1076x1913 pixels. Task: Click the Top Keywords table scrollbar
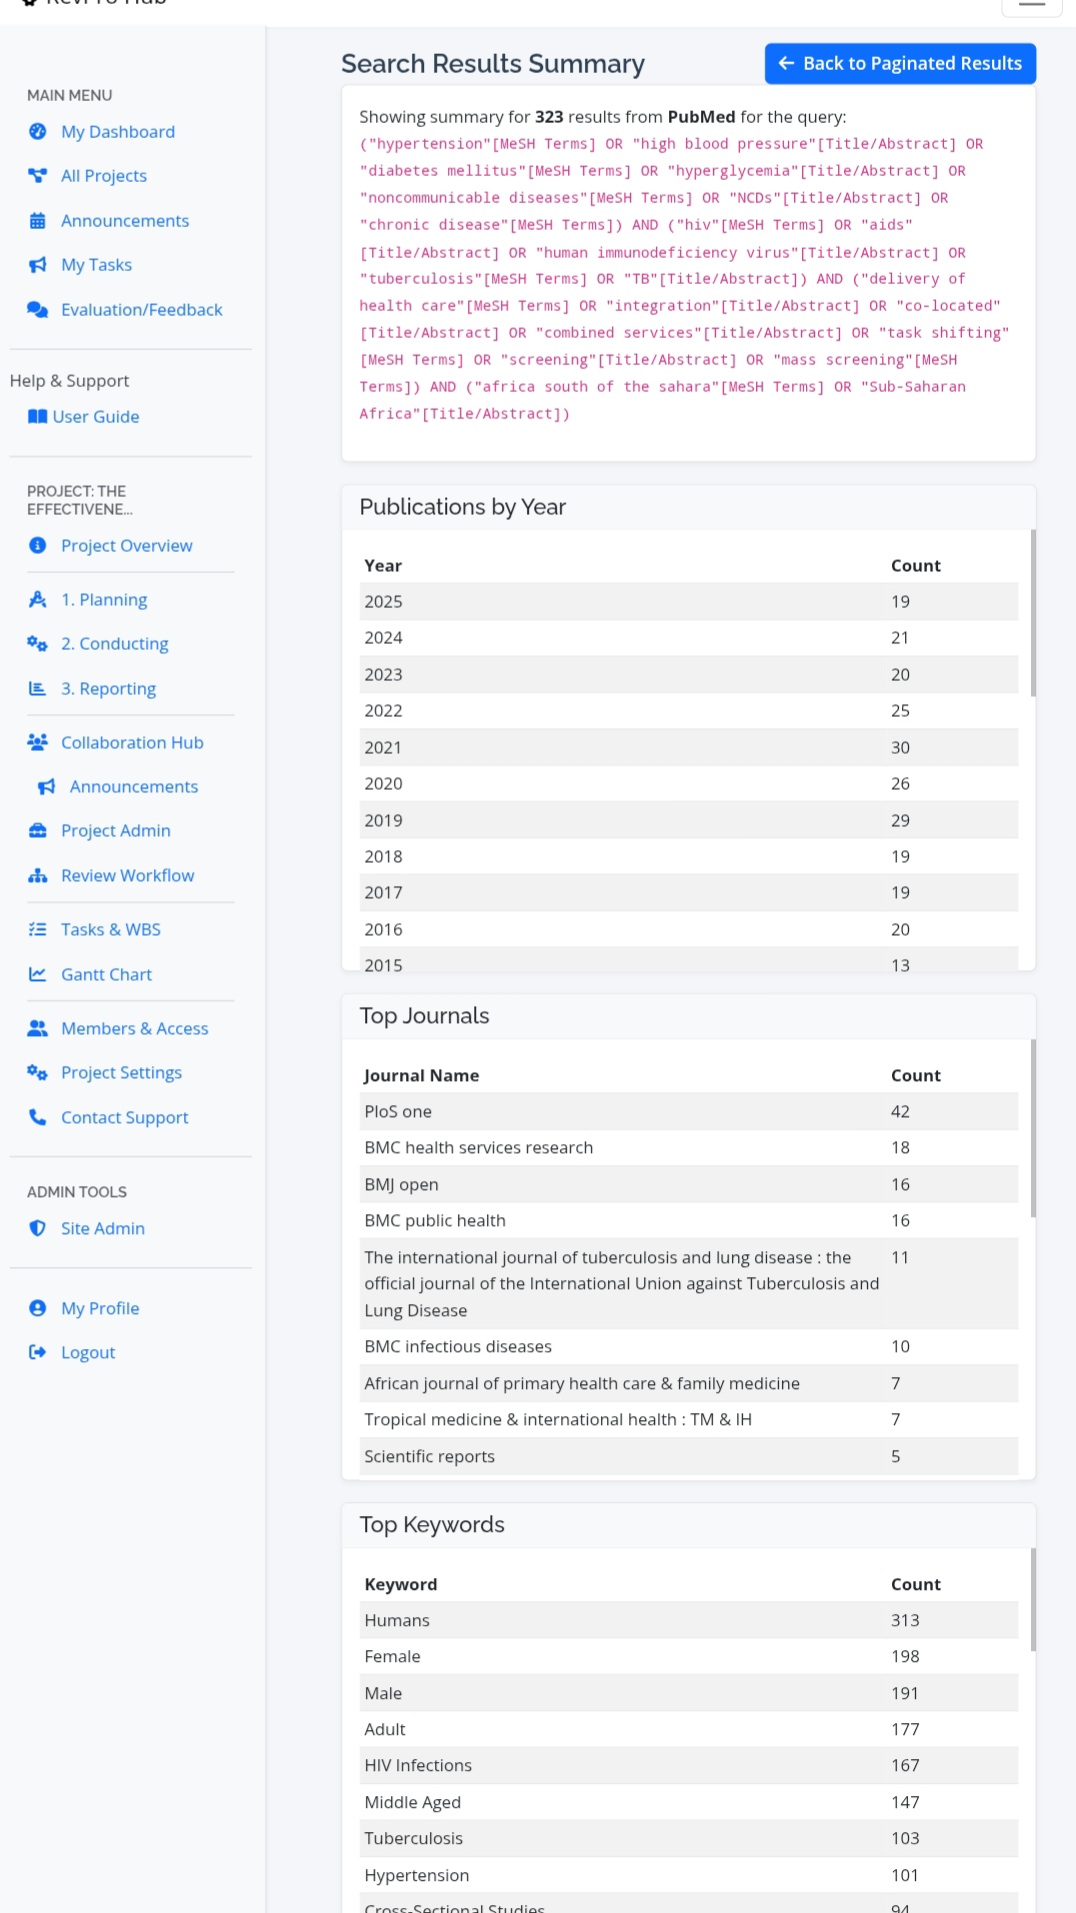[x=1033, y=1600]
